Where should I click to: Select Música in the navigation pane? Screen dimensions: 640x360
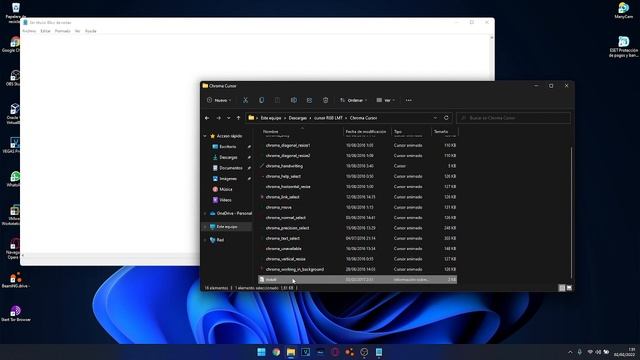click(225, 189)
